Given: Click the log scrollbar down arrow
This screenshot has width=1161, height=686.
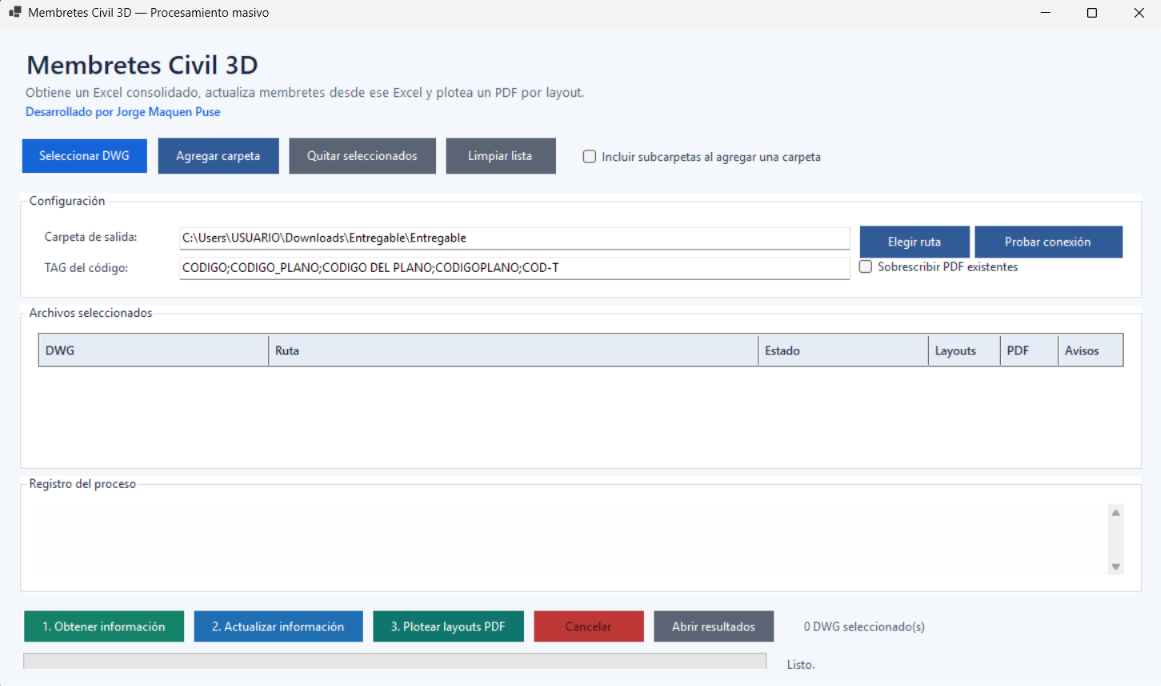Looking at the screenshot, I should (1116, 567).
